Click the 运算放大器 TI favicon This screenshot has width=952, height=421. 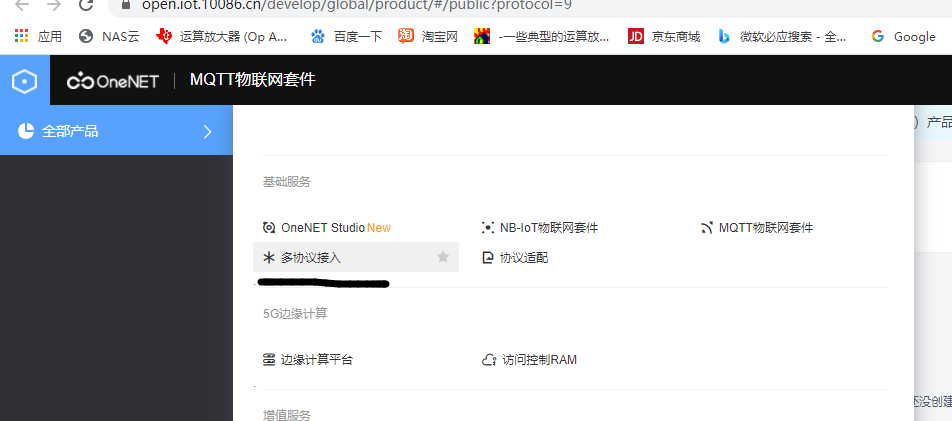pos(164,36)
